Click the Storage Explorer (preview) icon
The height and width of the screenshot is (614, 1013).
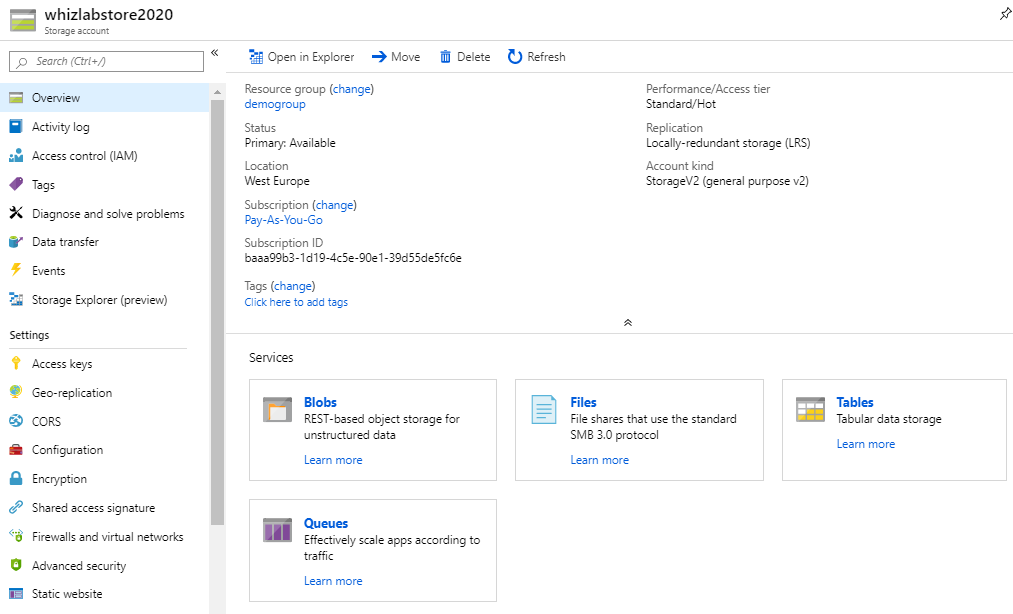coord(16,299)
